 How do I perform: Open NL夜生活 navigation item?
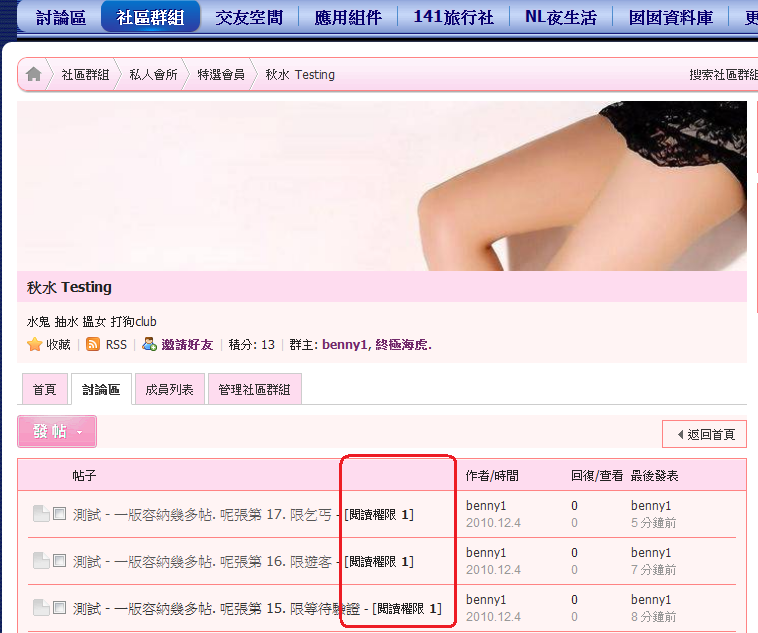pyautogui.click(x=561, y=17)
